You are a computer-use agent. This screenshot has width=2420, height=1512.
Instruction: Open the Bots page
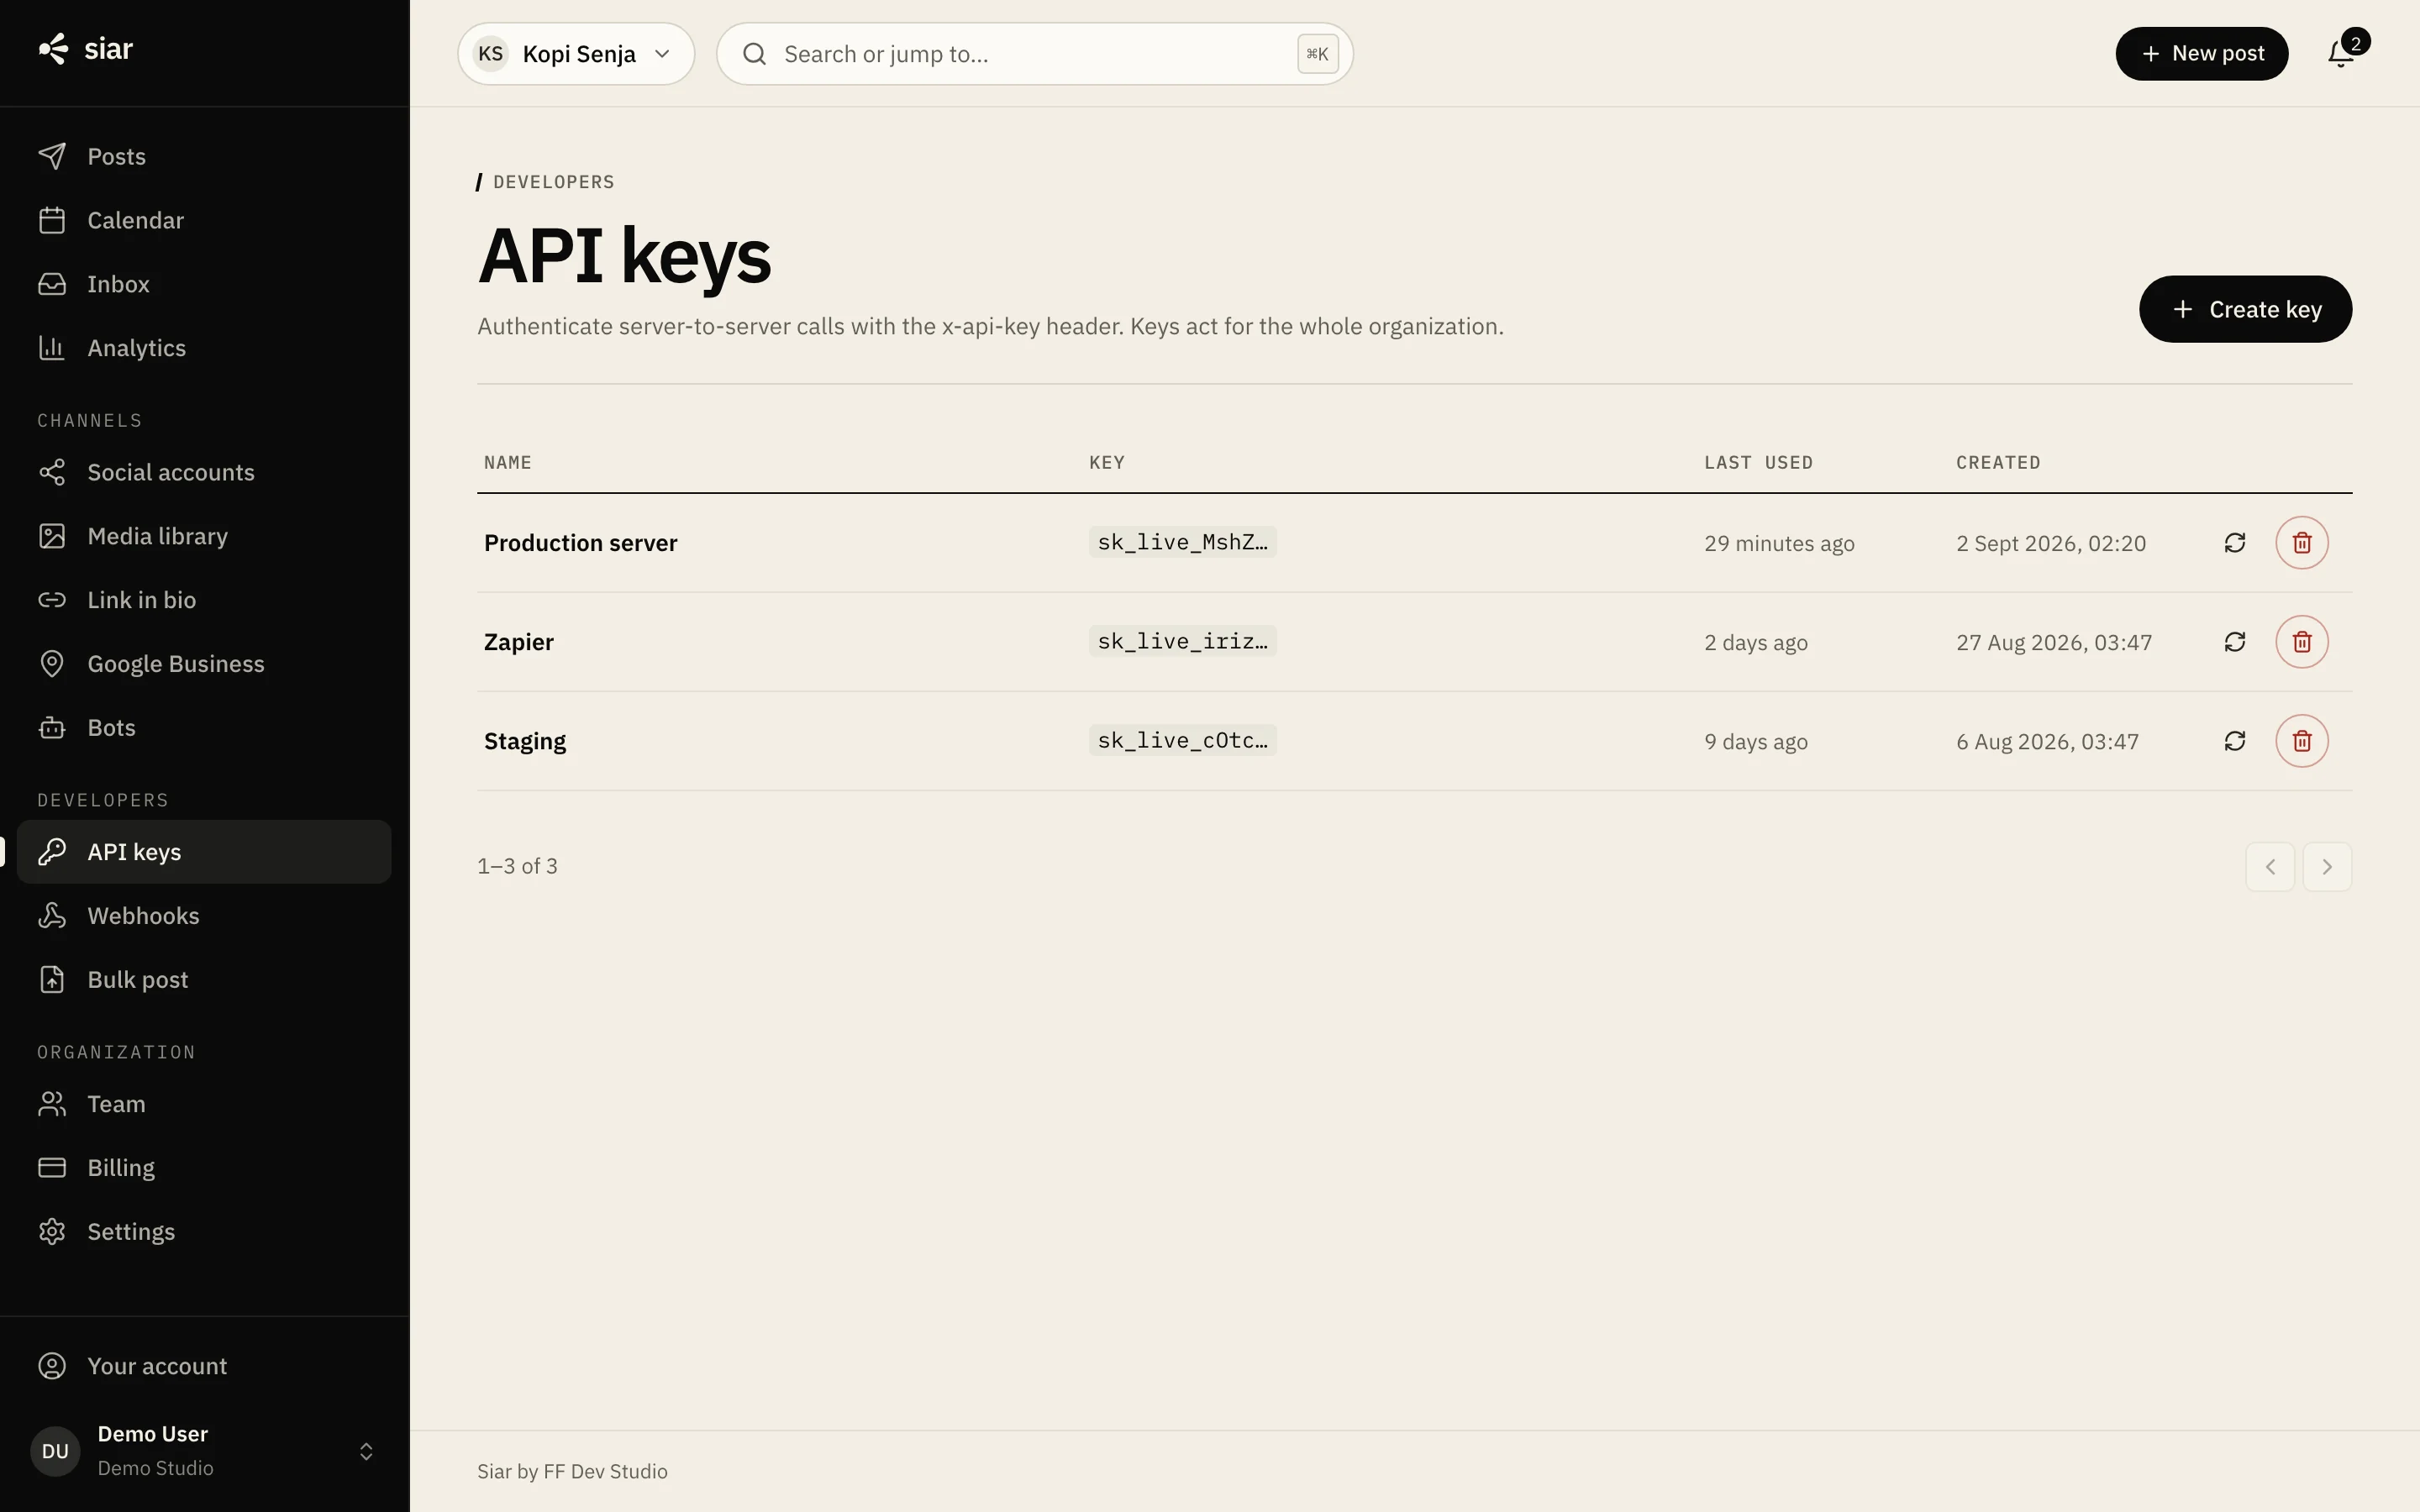point(204,728)
